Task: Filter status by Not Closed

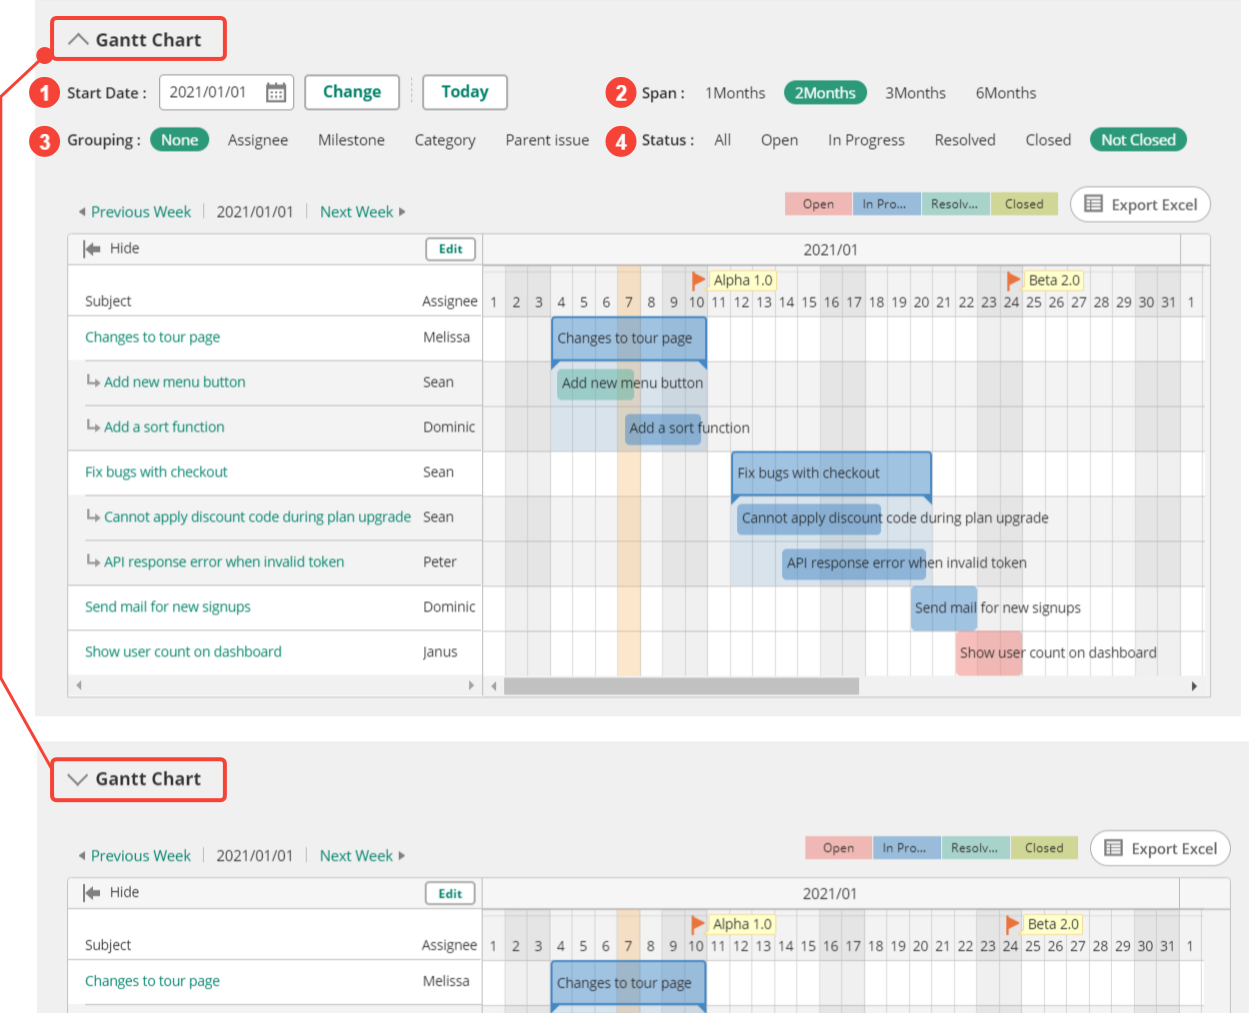Action: [x=1138, y=140]
